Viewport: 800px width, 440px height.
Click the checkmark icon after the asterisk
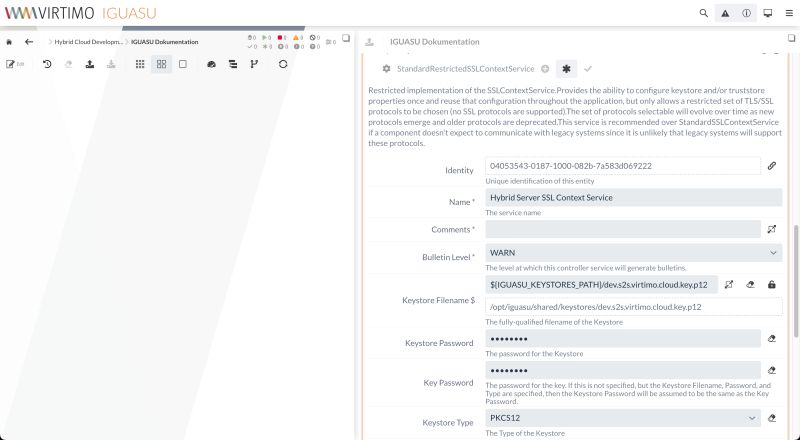588,68
